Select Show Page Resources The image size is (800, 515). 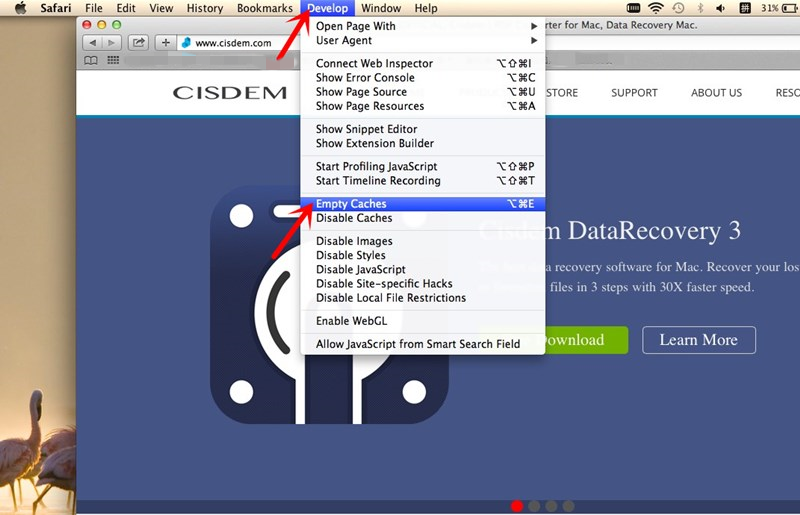click(x=423, y=106)
